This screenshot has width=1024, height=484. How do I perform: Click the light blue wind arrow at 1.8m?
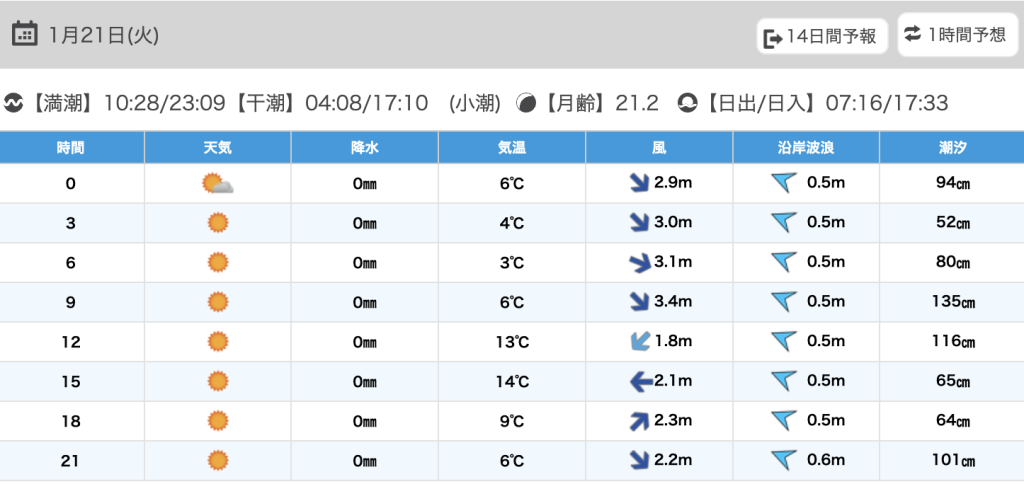639,342
